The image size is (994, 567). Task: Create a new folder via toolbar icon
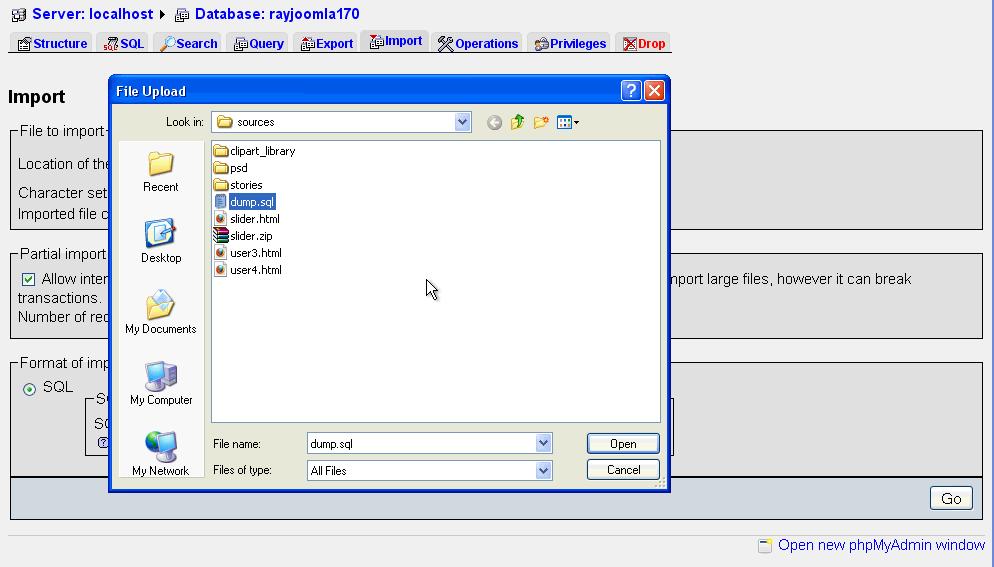click(541, 122)
